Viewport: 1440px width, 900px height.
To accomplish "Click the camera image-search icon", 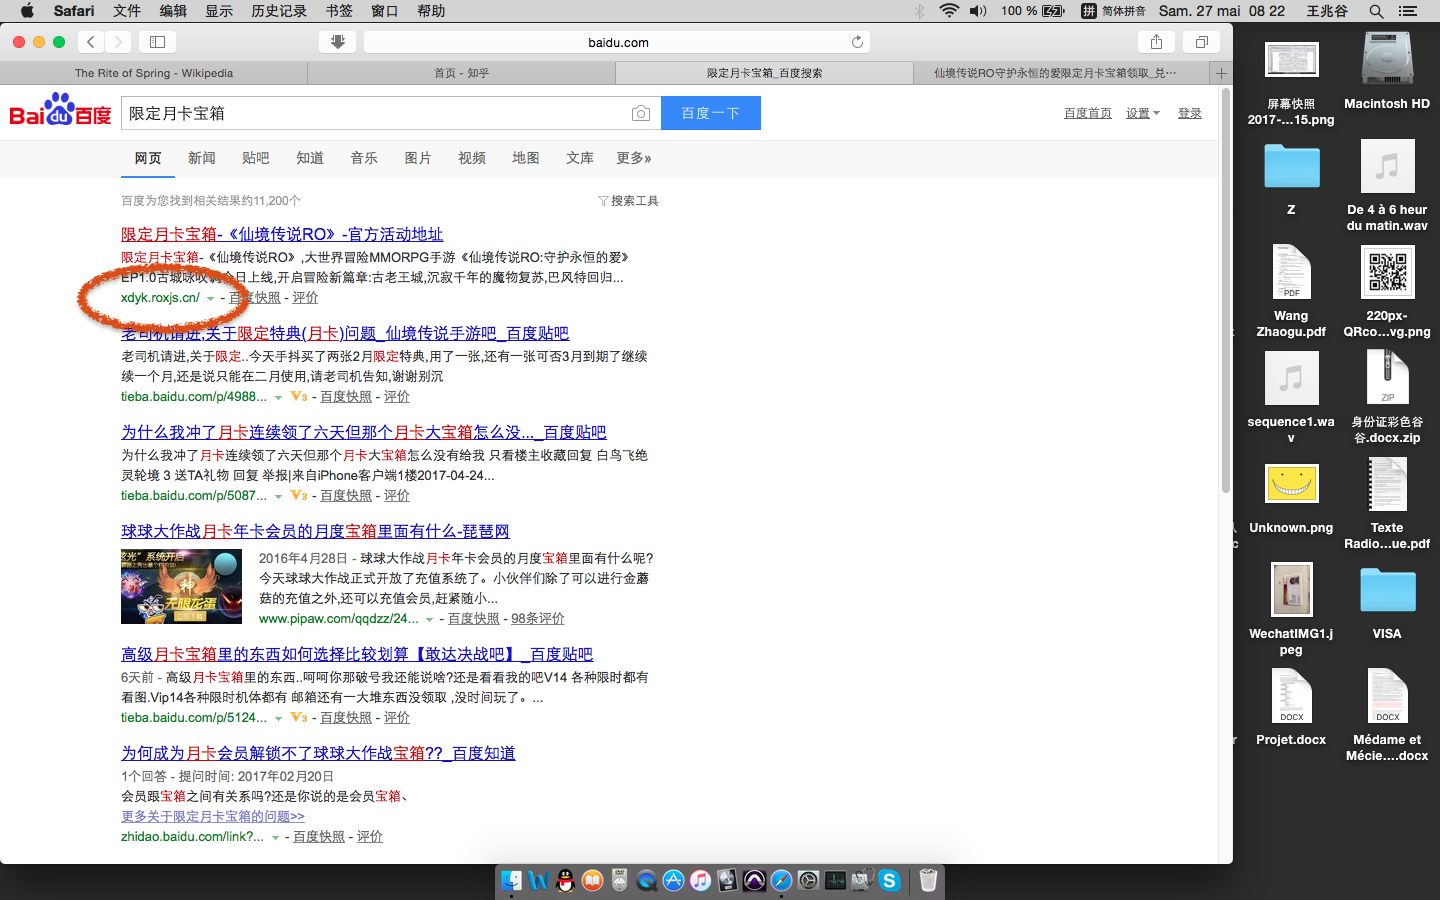I will pos(641,114).
